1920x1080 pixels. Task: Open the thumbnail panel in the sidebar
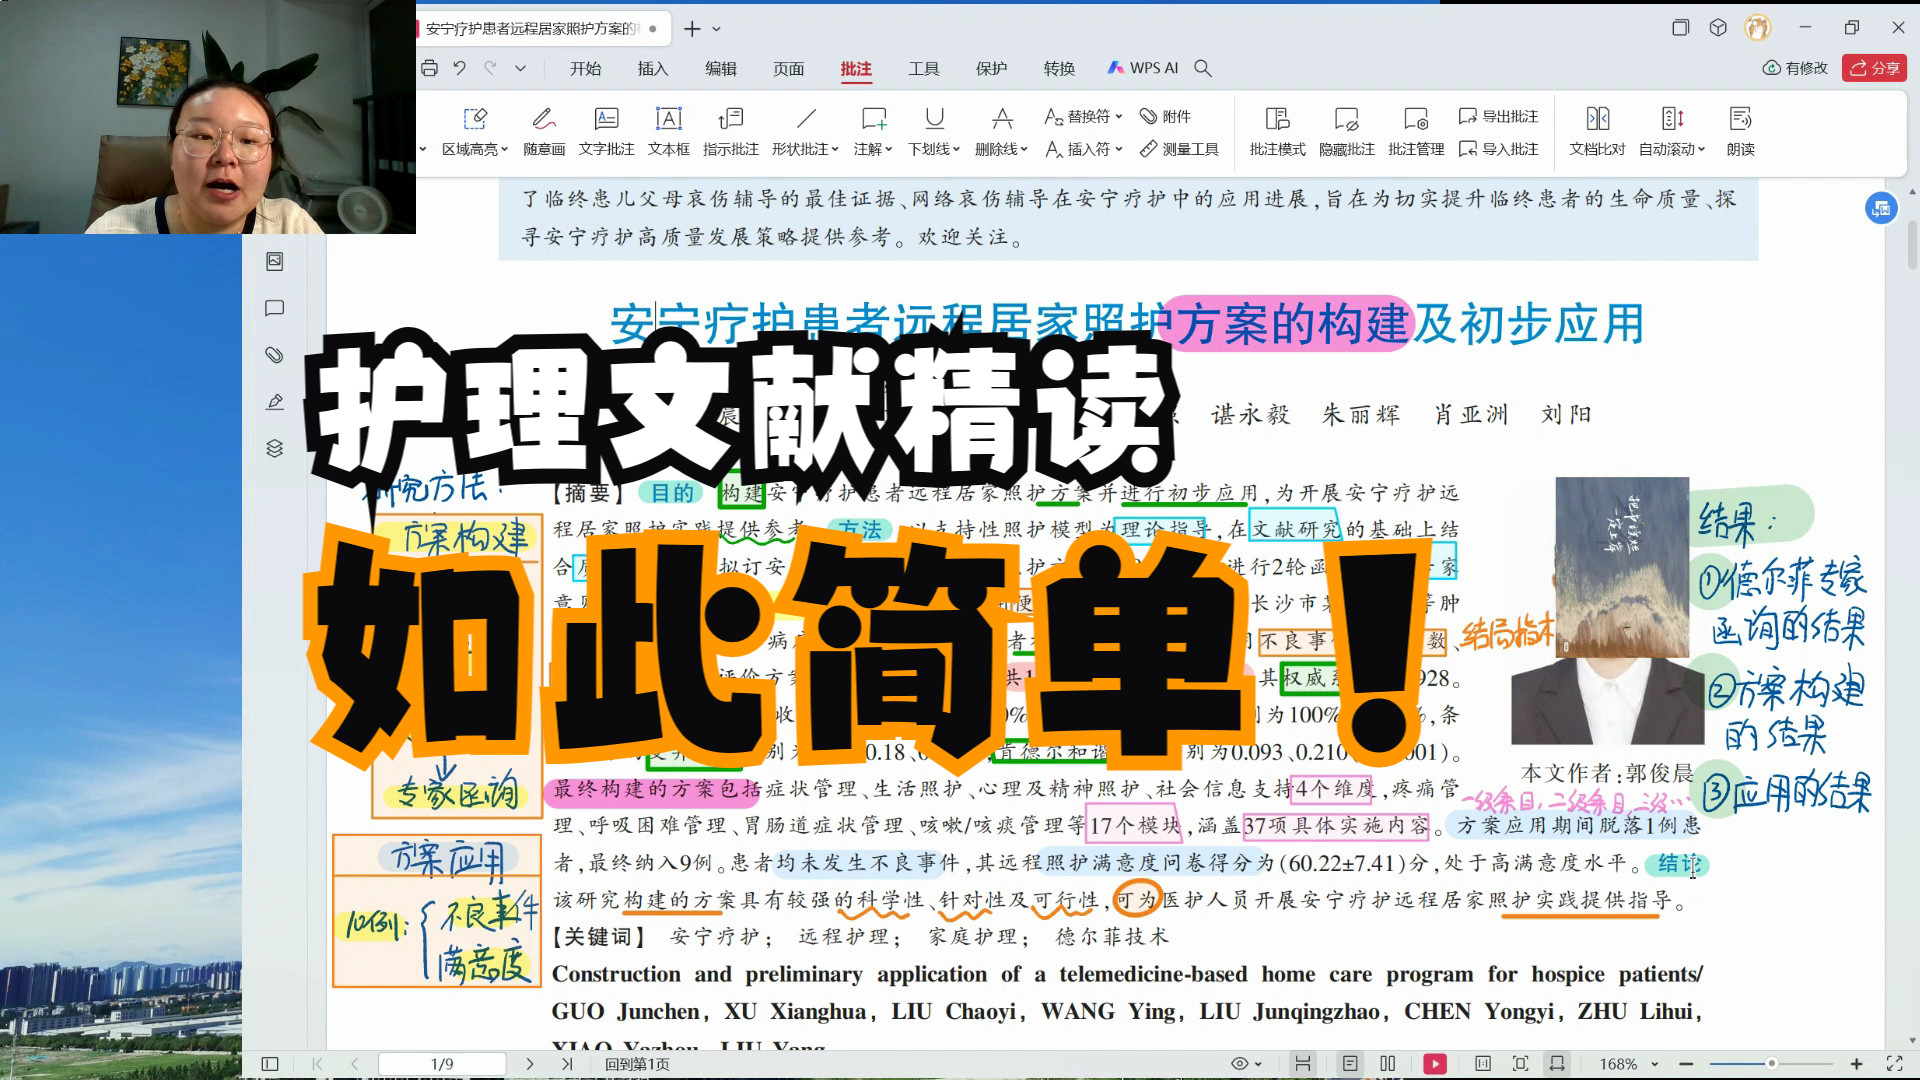click(x=275, y=261)
